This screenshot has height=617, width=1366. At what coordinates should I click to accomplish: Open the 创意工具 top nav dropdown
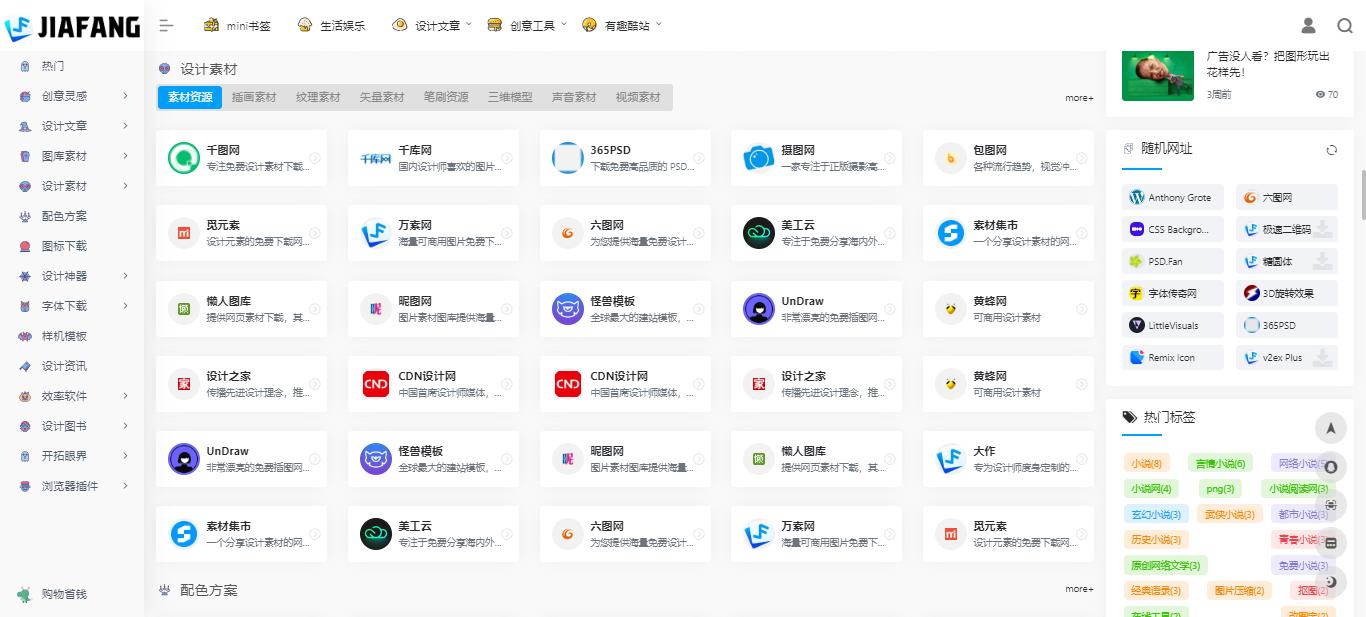[x=527, y=26]
